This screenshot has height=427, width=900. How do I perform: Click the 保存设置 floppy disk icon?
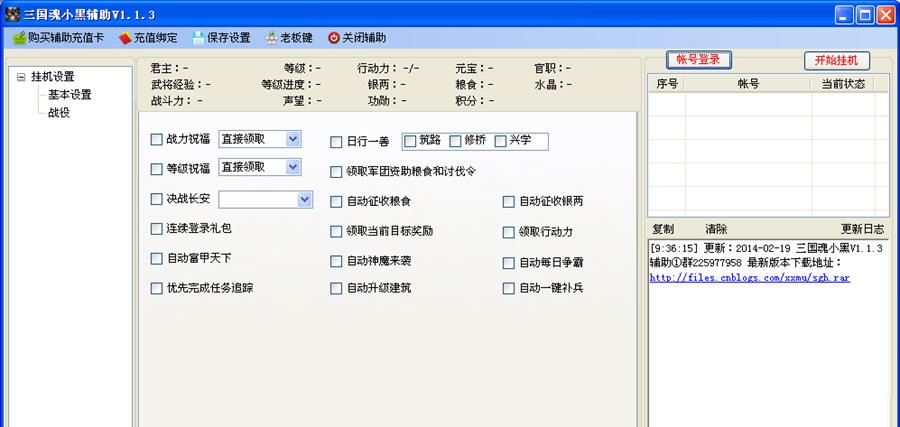198,38
